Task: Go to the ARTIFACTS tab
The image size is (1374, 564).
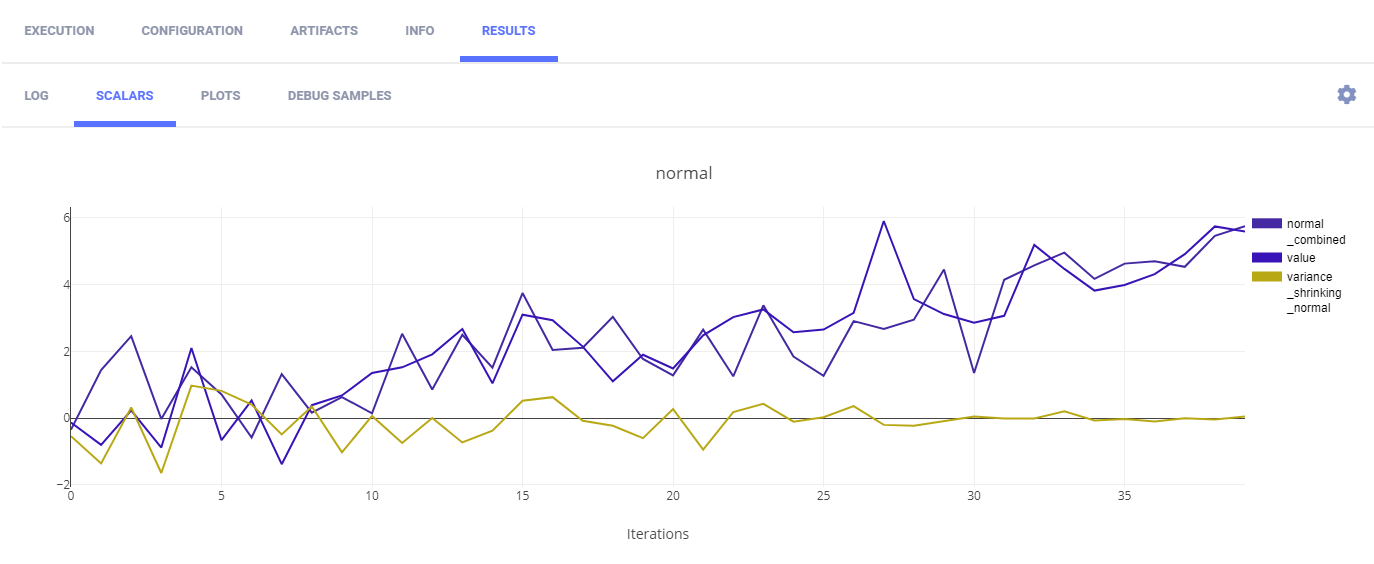Action: coord(324,31)
